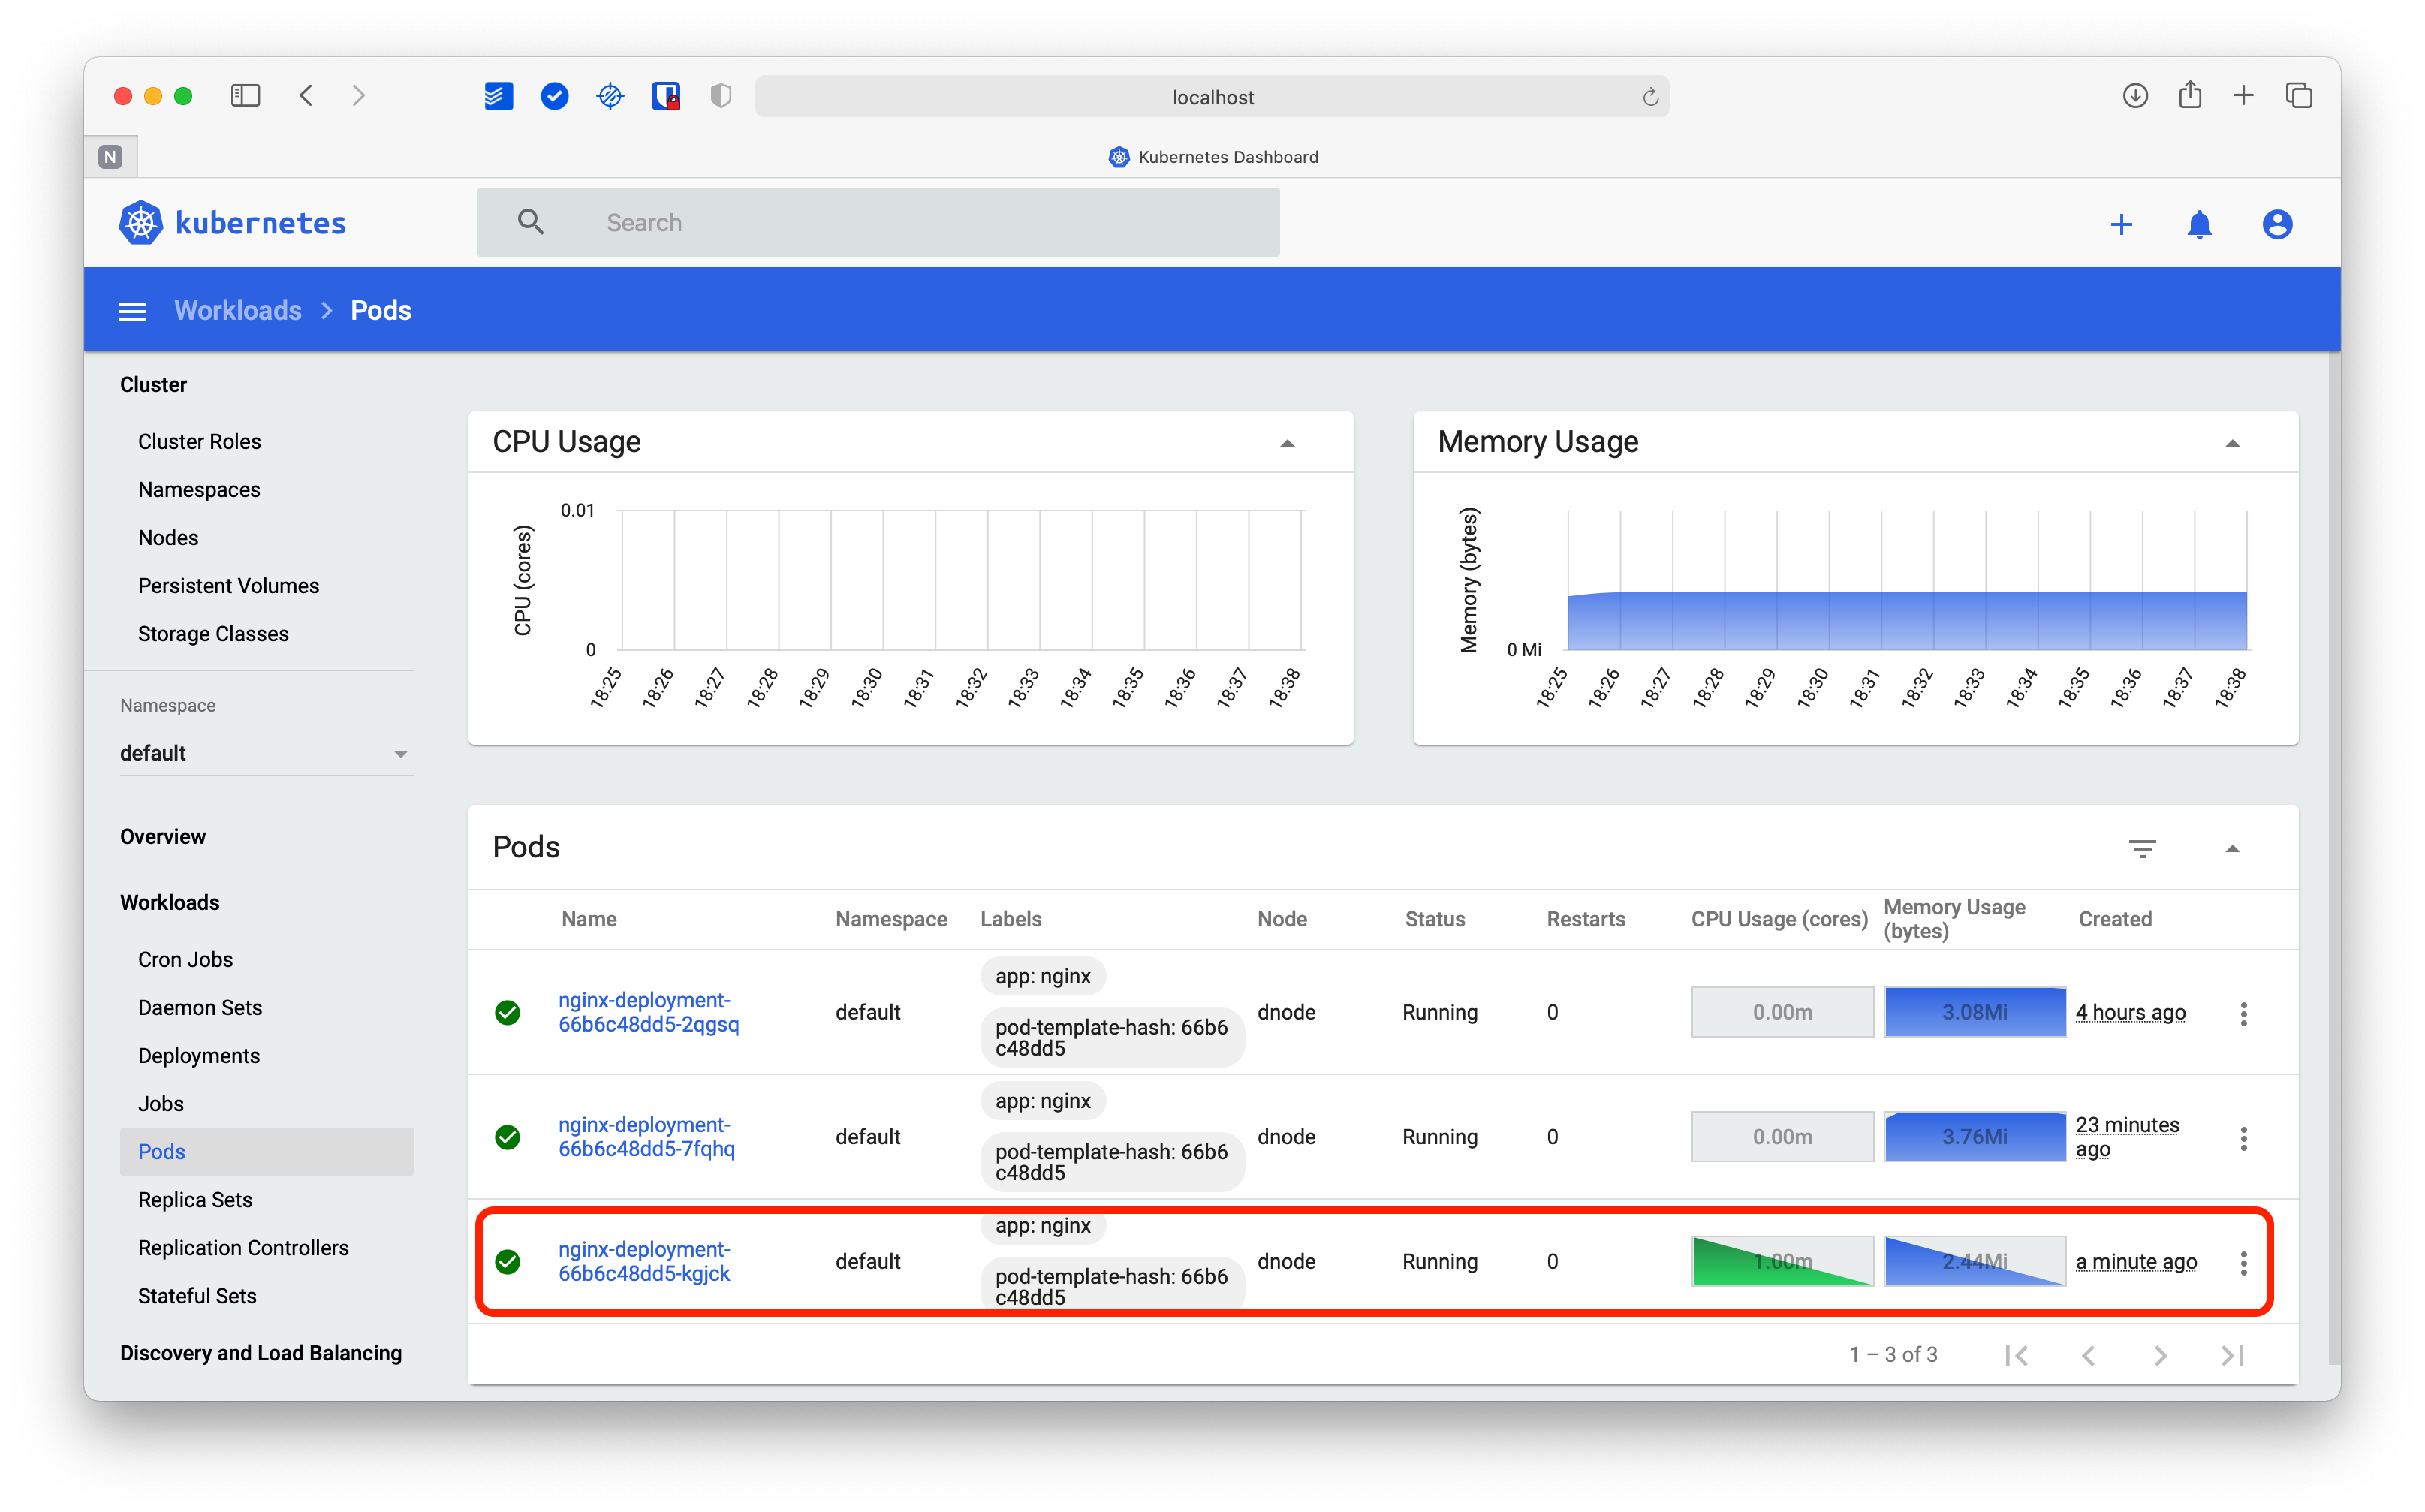Click the localhost address bar
This screenshot has width=2425, height=1512.
[x=1212, y=96]
